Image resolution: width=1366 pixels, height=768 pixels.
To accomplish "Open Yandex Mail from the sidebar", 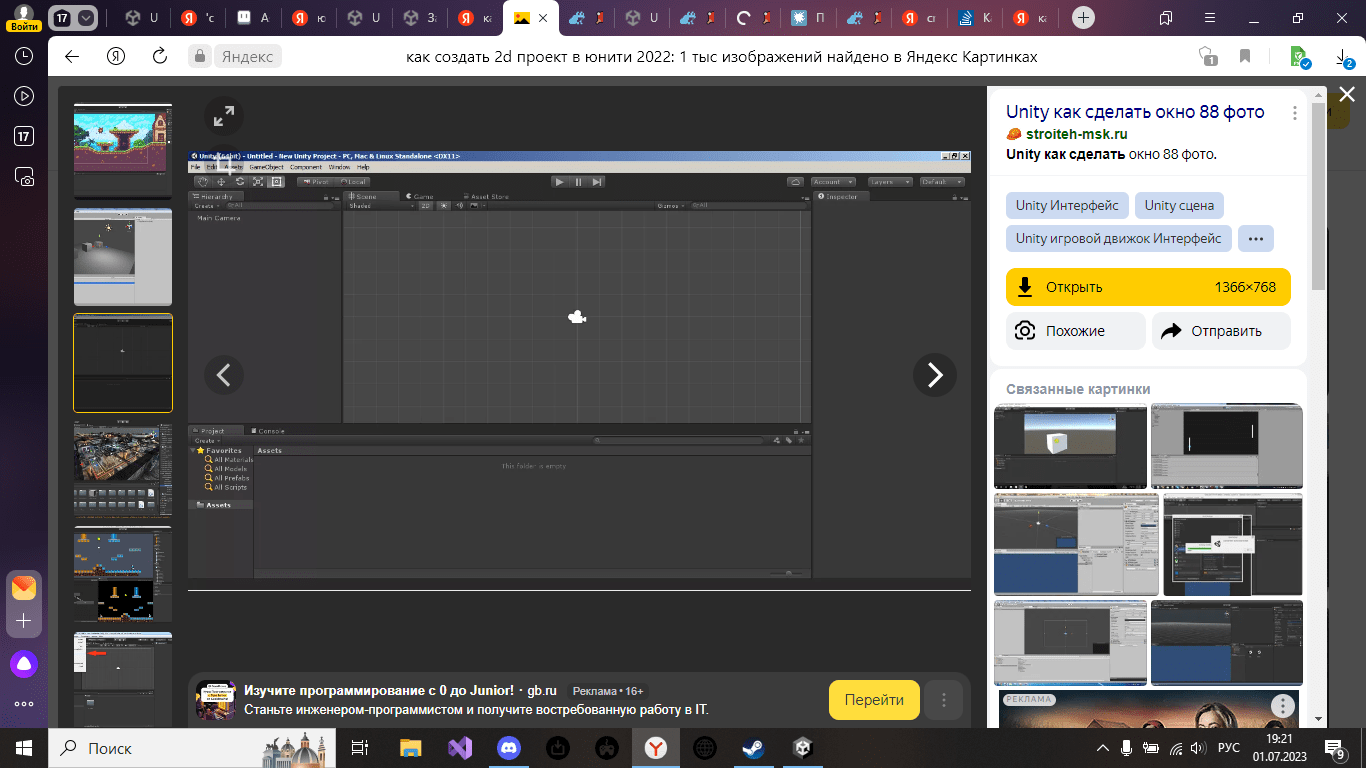I will (x=24, y=587).
